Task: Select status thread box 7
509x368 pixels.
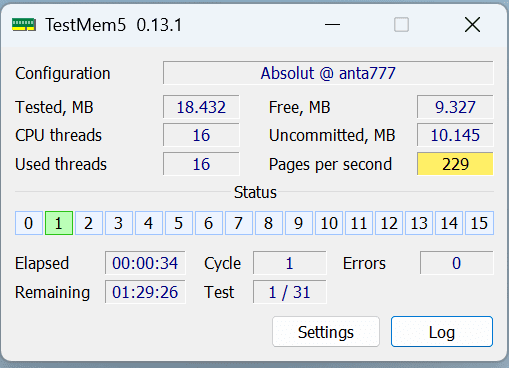Action: coord(239,223)
